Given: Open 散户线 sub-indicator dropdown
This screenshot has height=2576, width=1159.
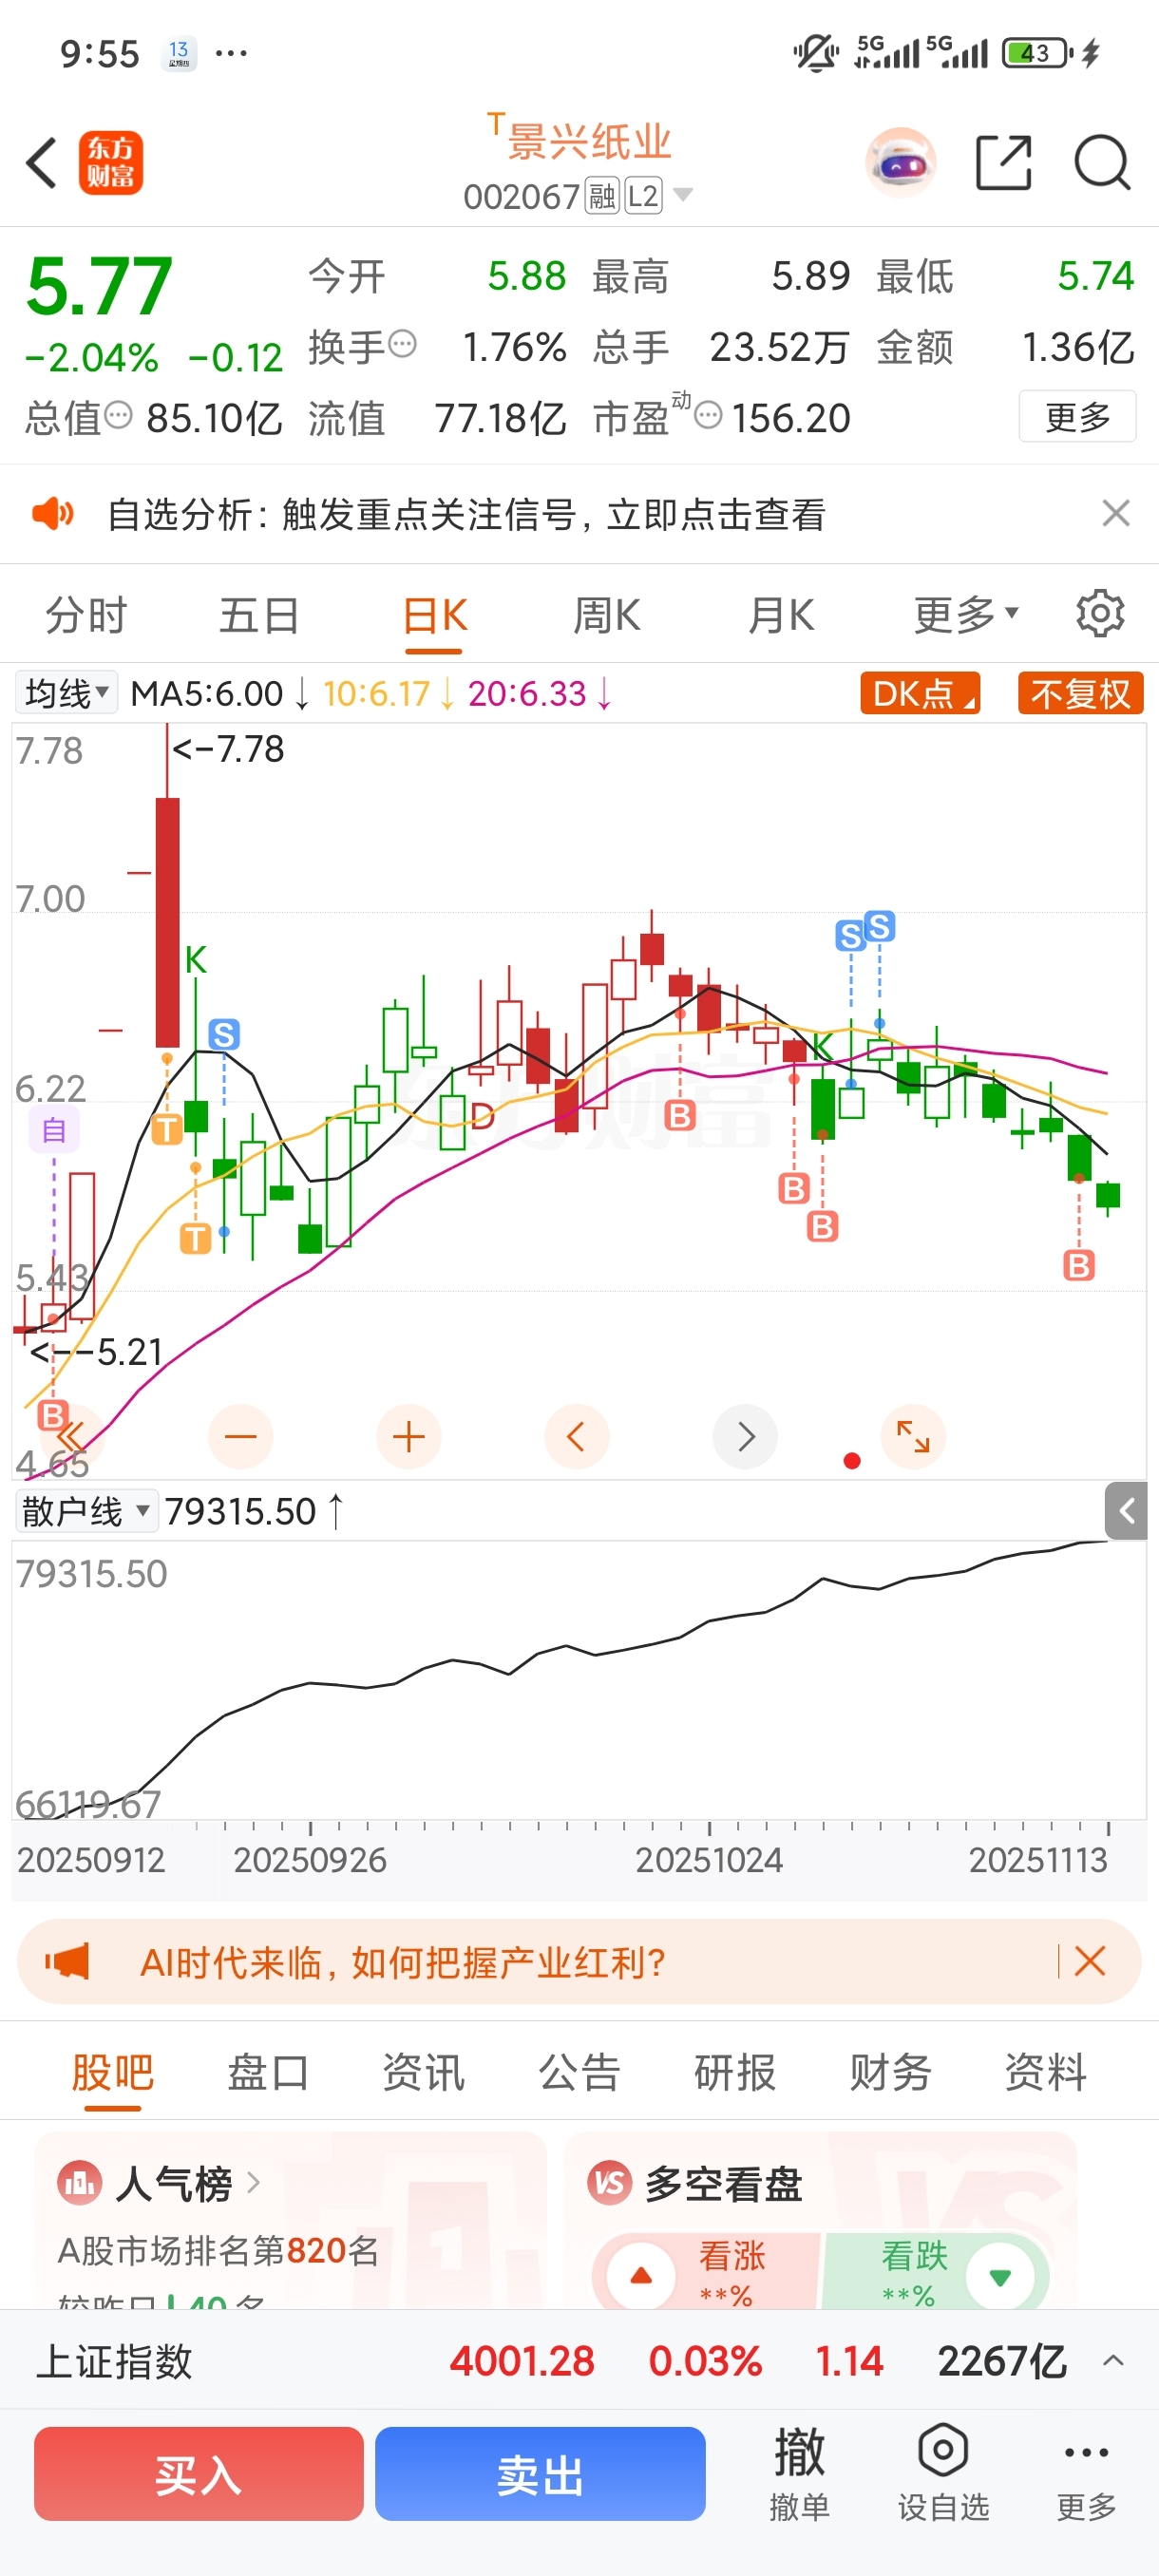Looking at the screenshot, I should 86,1511.
